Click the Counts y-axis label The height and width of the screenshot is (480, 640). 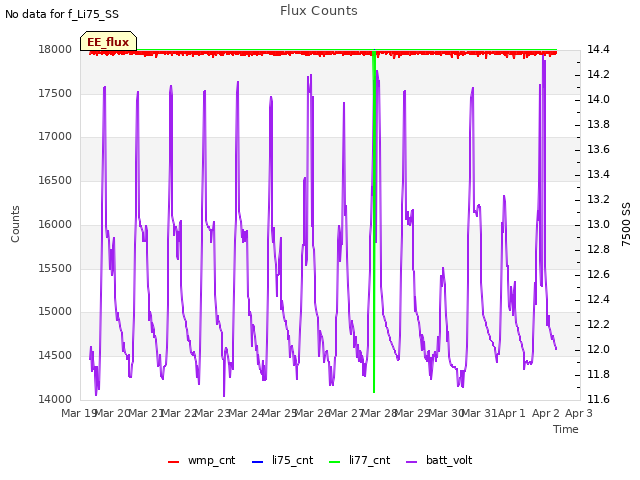(x=15, y=224)
